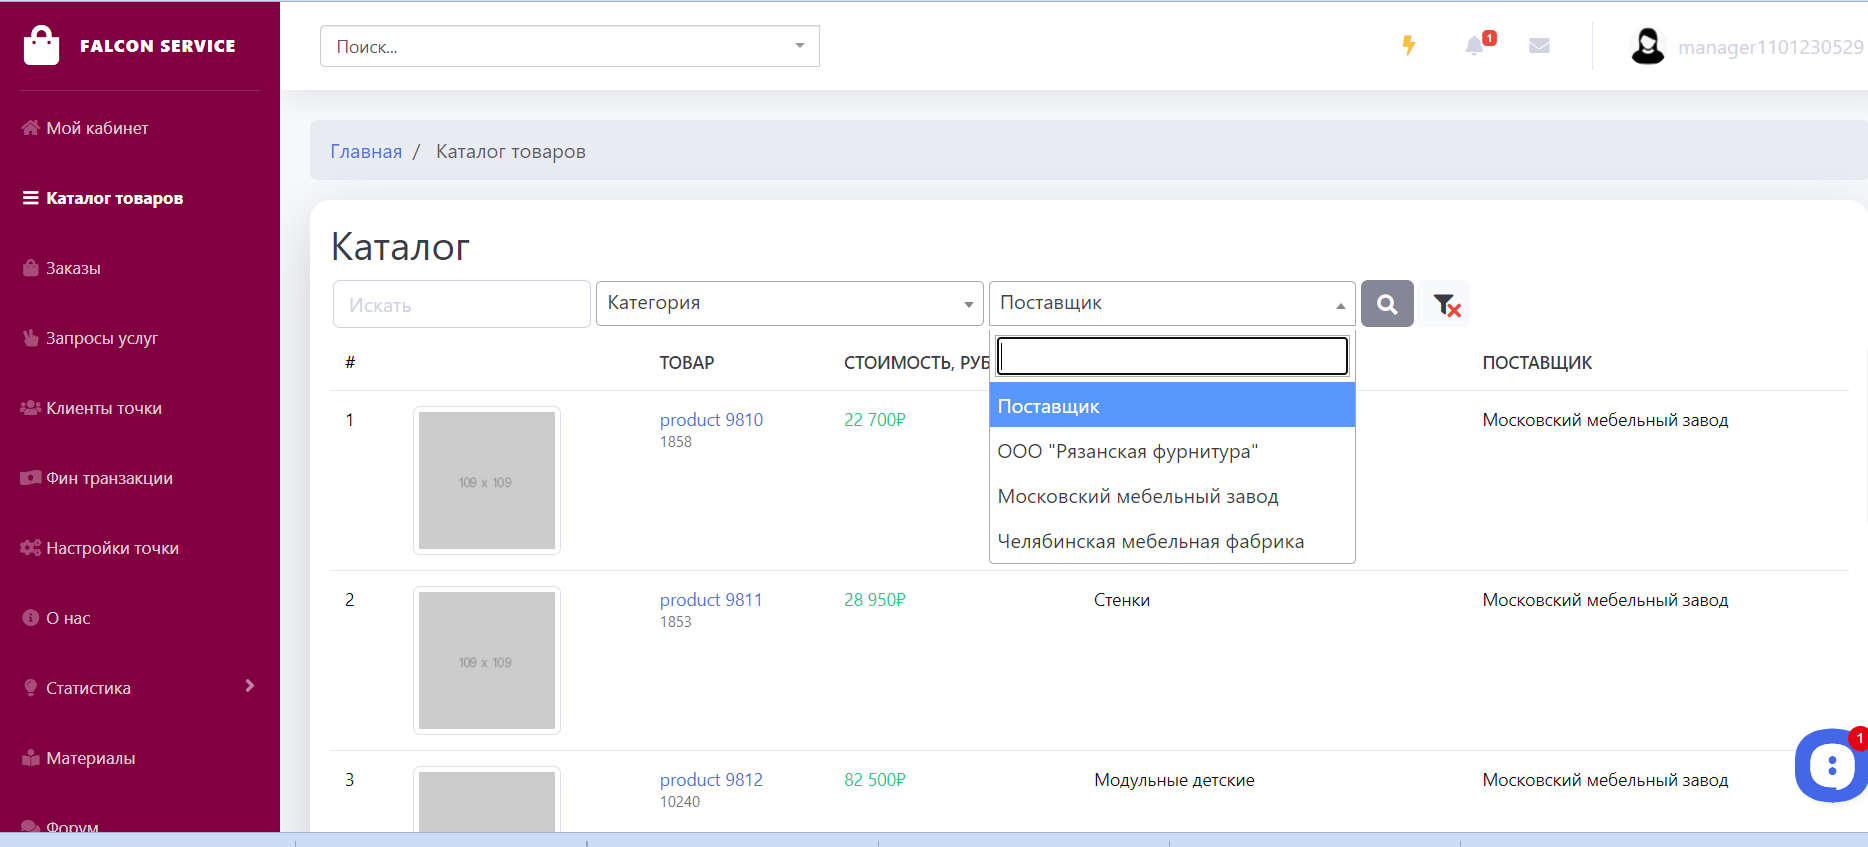The width and height of the screenshot is (1868, 847).
Task: Click the Главная breadcrumb link
Action: point(366,152)
